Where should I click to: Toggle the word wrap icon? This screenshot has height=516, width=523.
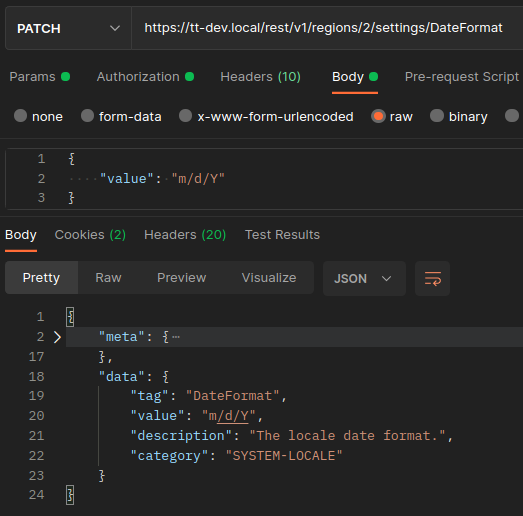(433, 279)
